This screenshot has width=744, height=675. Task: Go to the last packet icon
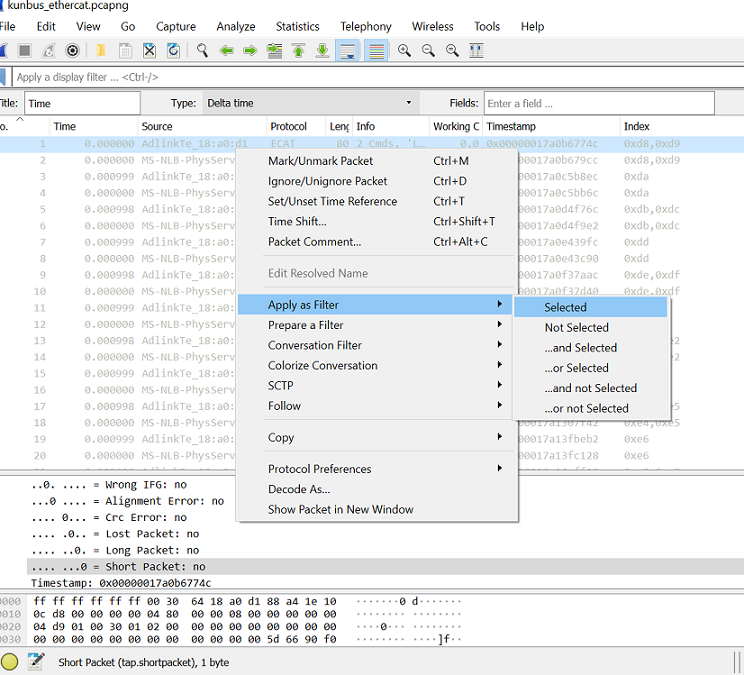[323, 50]
